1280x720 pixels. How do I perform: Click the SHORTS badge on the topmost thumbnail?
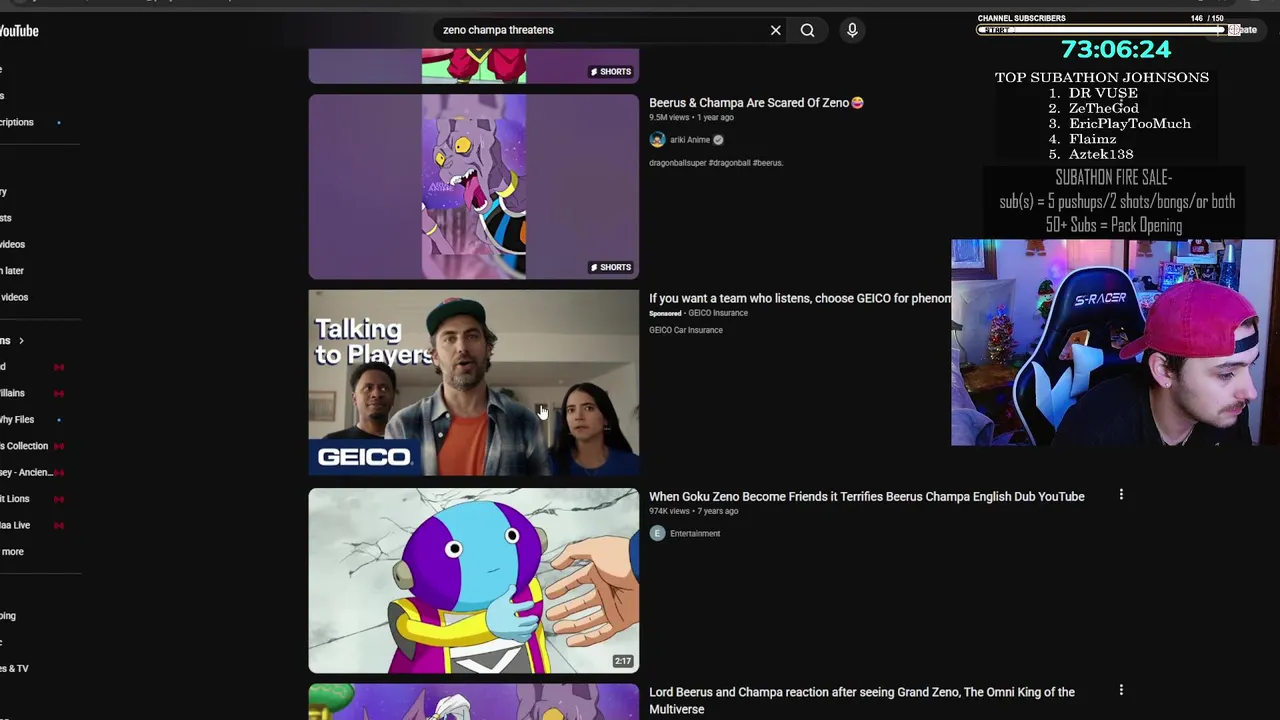coord(611,72)
